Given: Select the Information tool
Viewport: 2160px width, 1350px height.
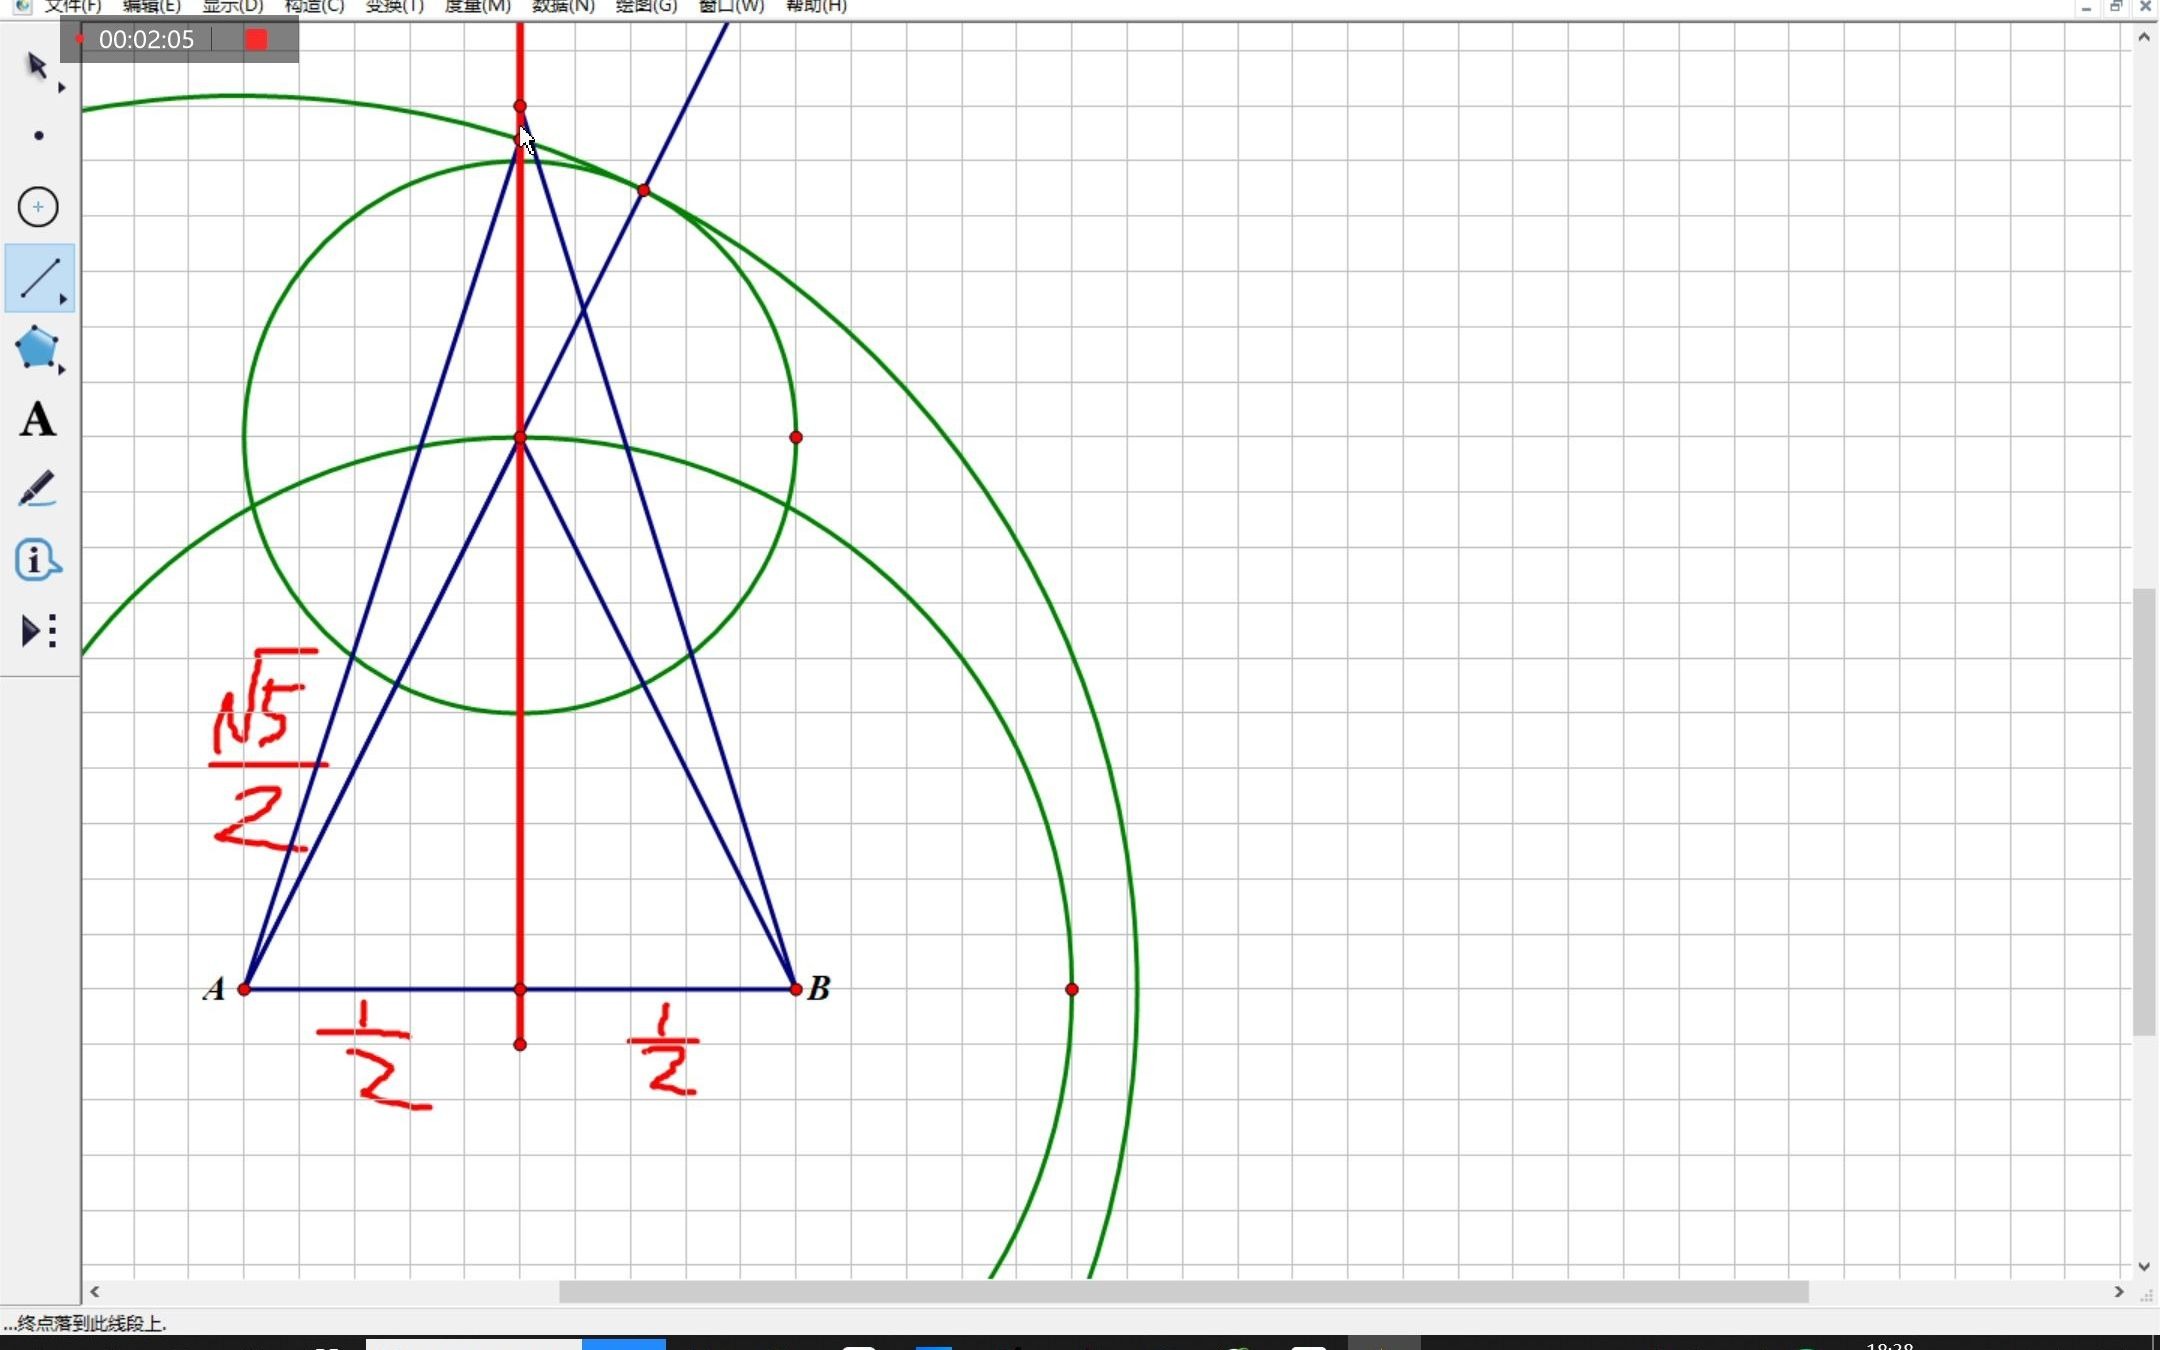Looking at the screenshot, I should 38,560.
